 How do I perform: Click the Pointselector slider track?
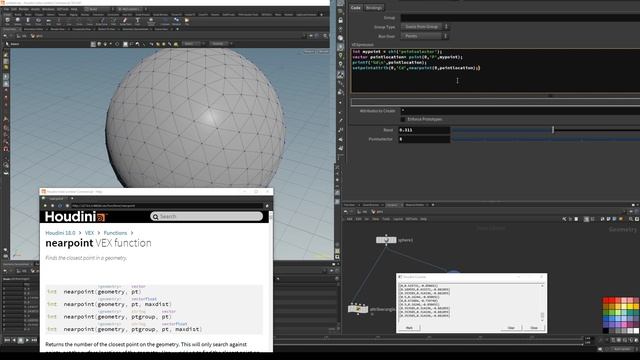[x=545, y=139]
